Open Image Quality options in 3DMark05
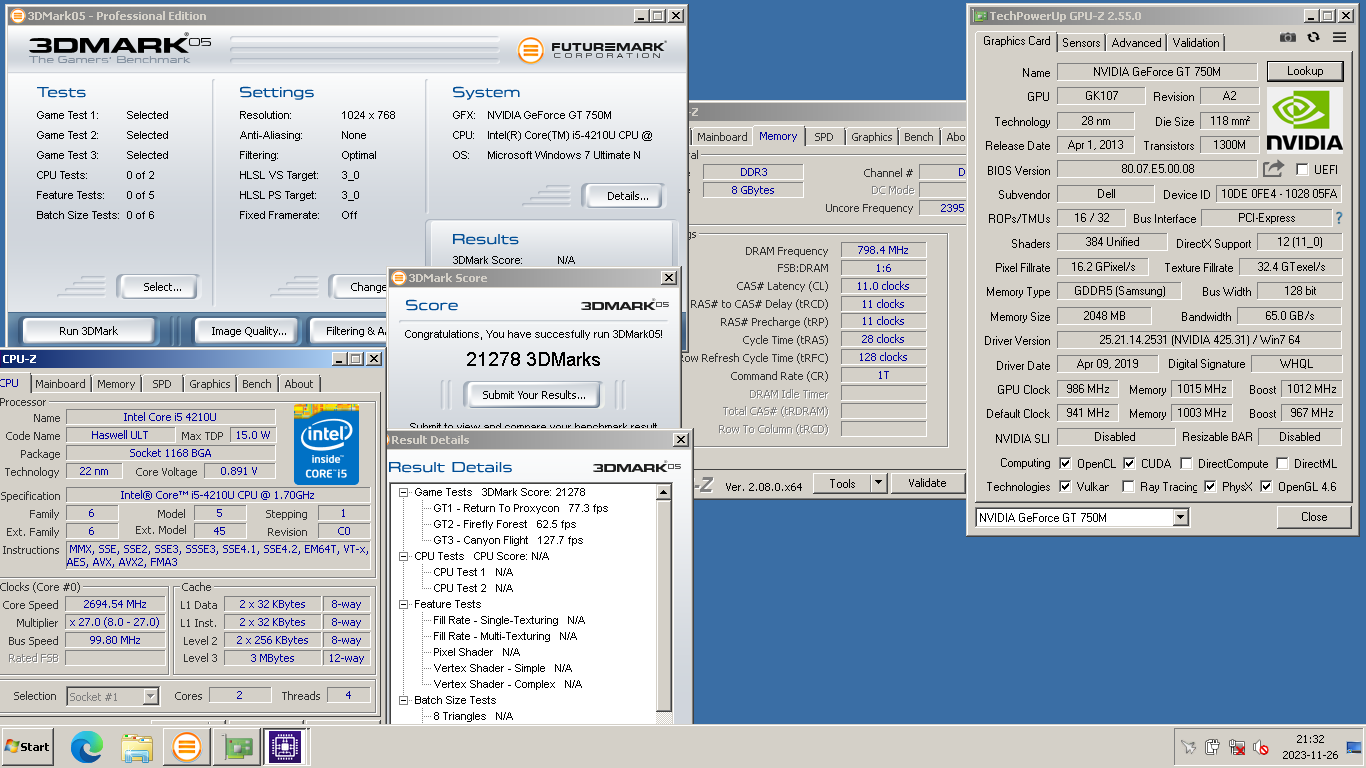1366x768 pixels. [249, 331]
